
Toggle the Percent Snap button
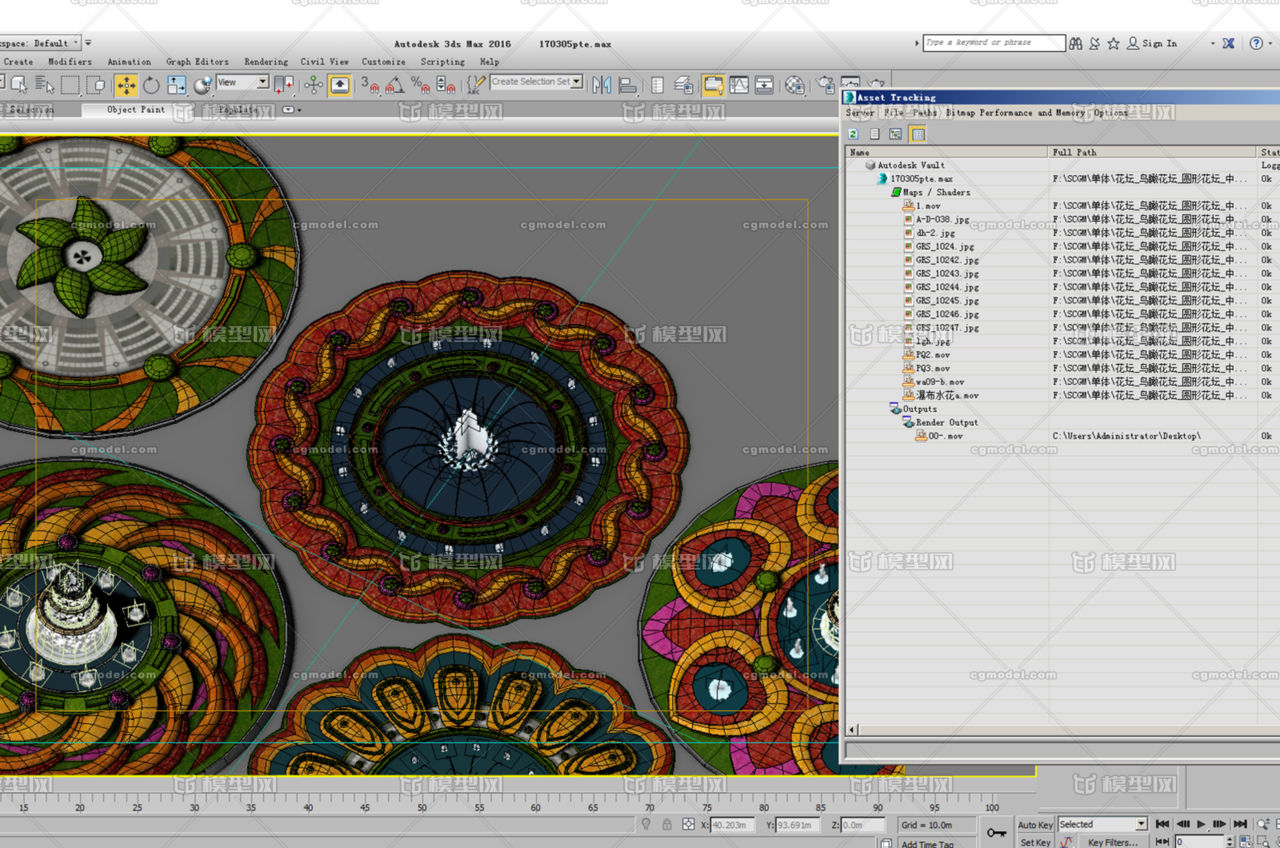coord(420,85)
